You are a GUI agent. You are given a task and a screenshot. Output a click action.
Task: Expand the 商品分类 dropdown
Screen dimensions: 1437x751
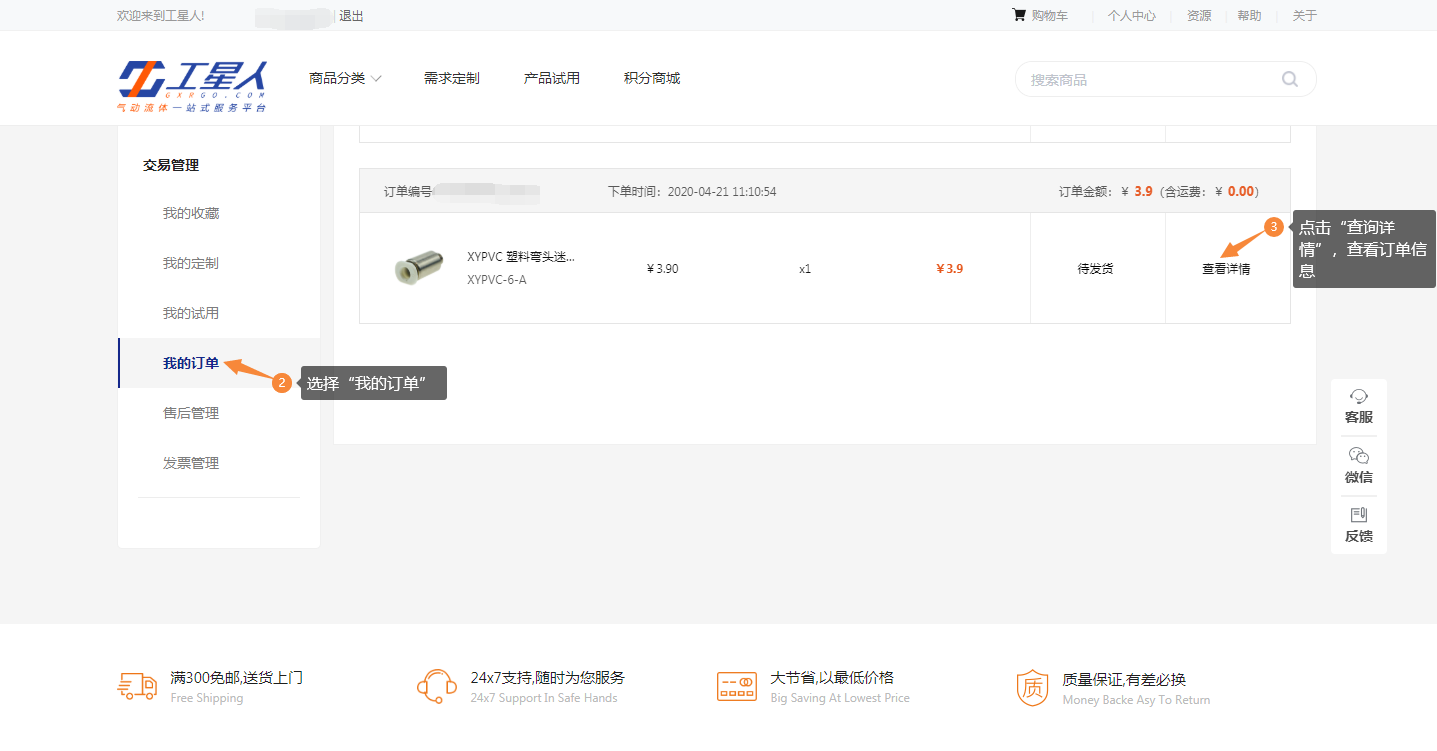pyautogui.click(x=345, y=78)
